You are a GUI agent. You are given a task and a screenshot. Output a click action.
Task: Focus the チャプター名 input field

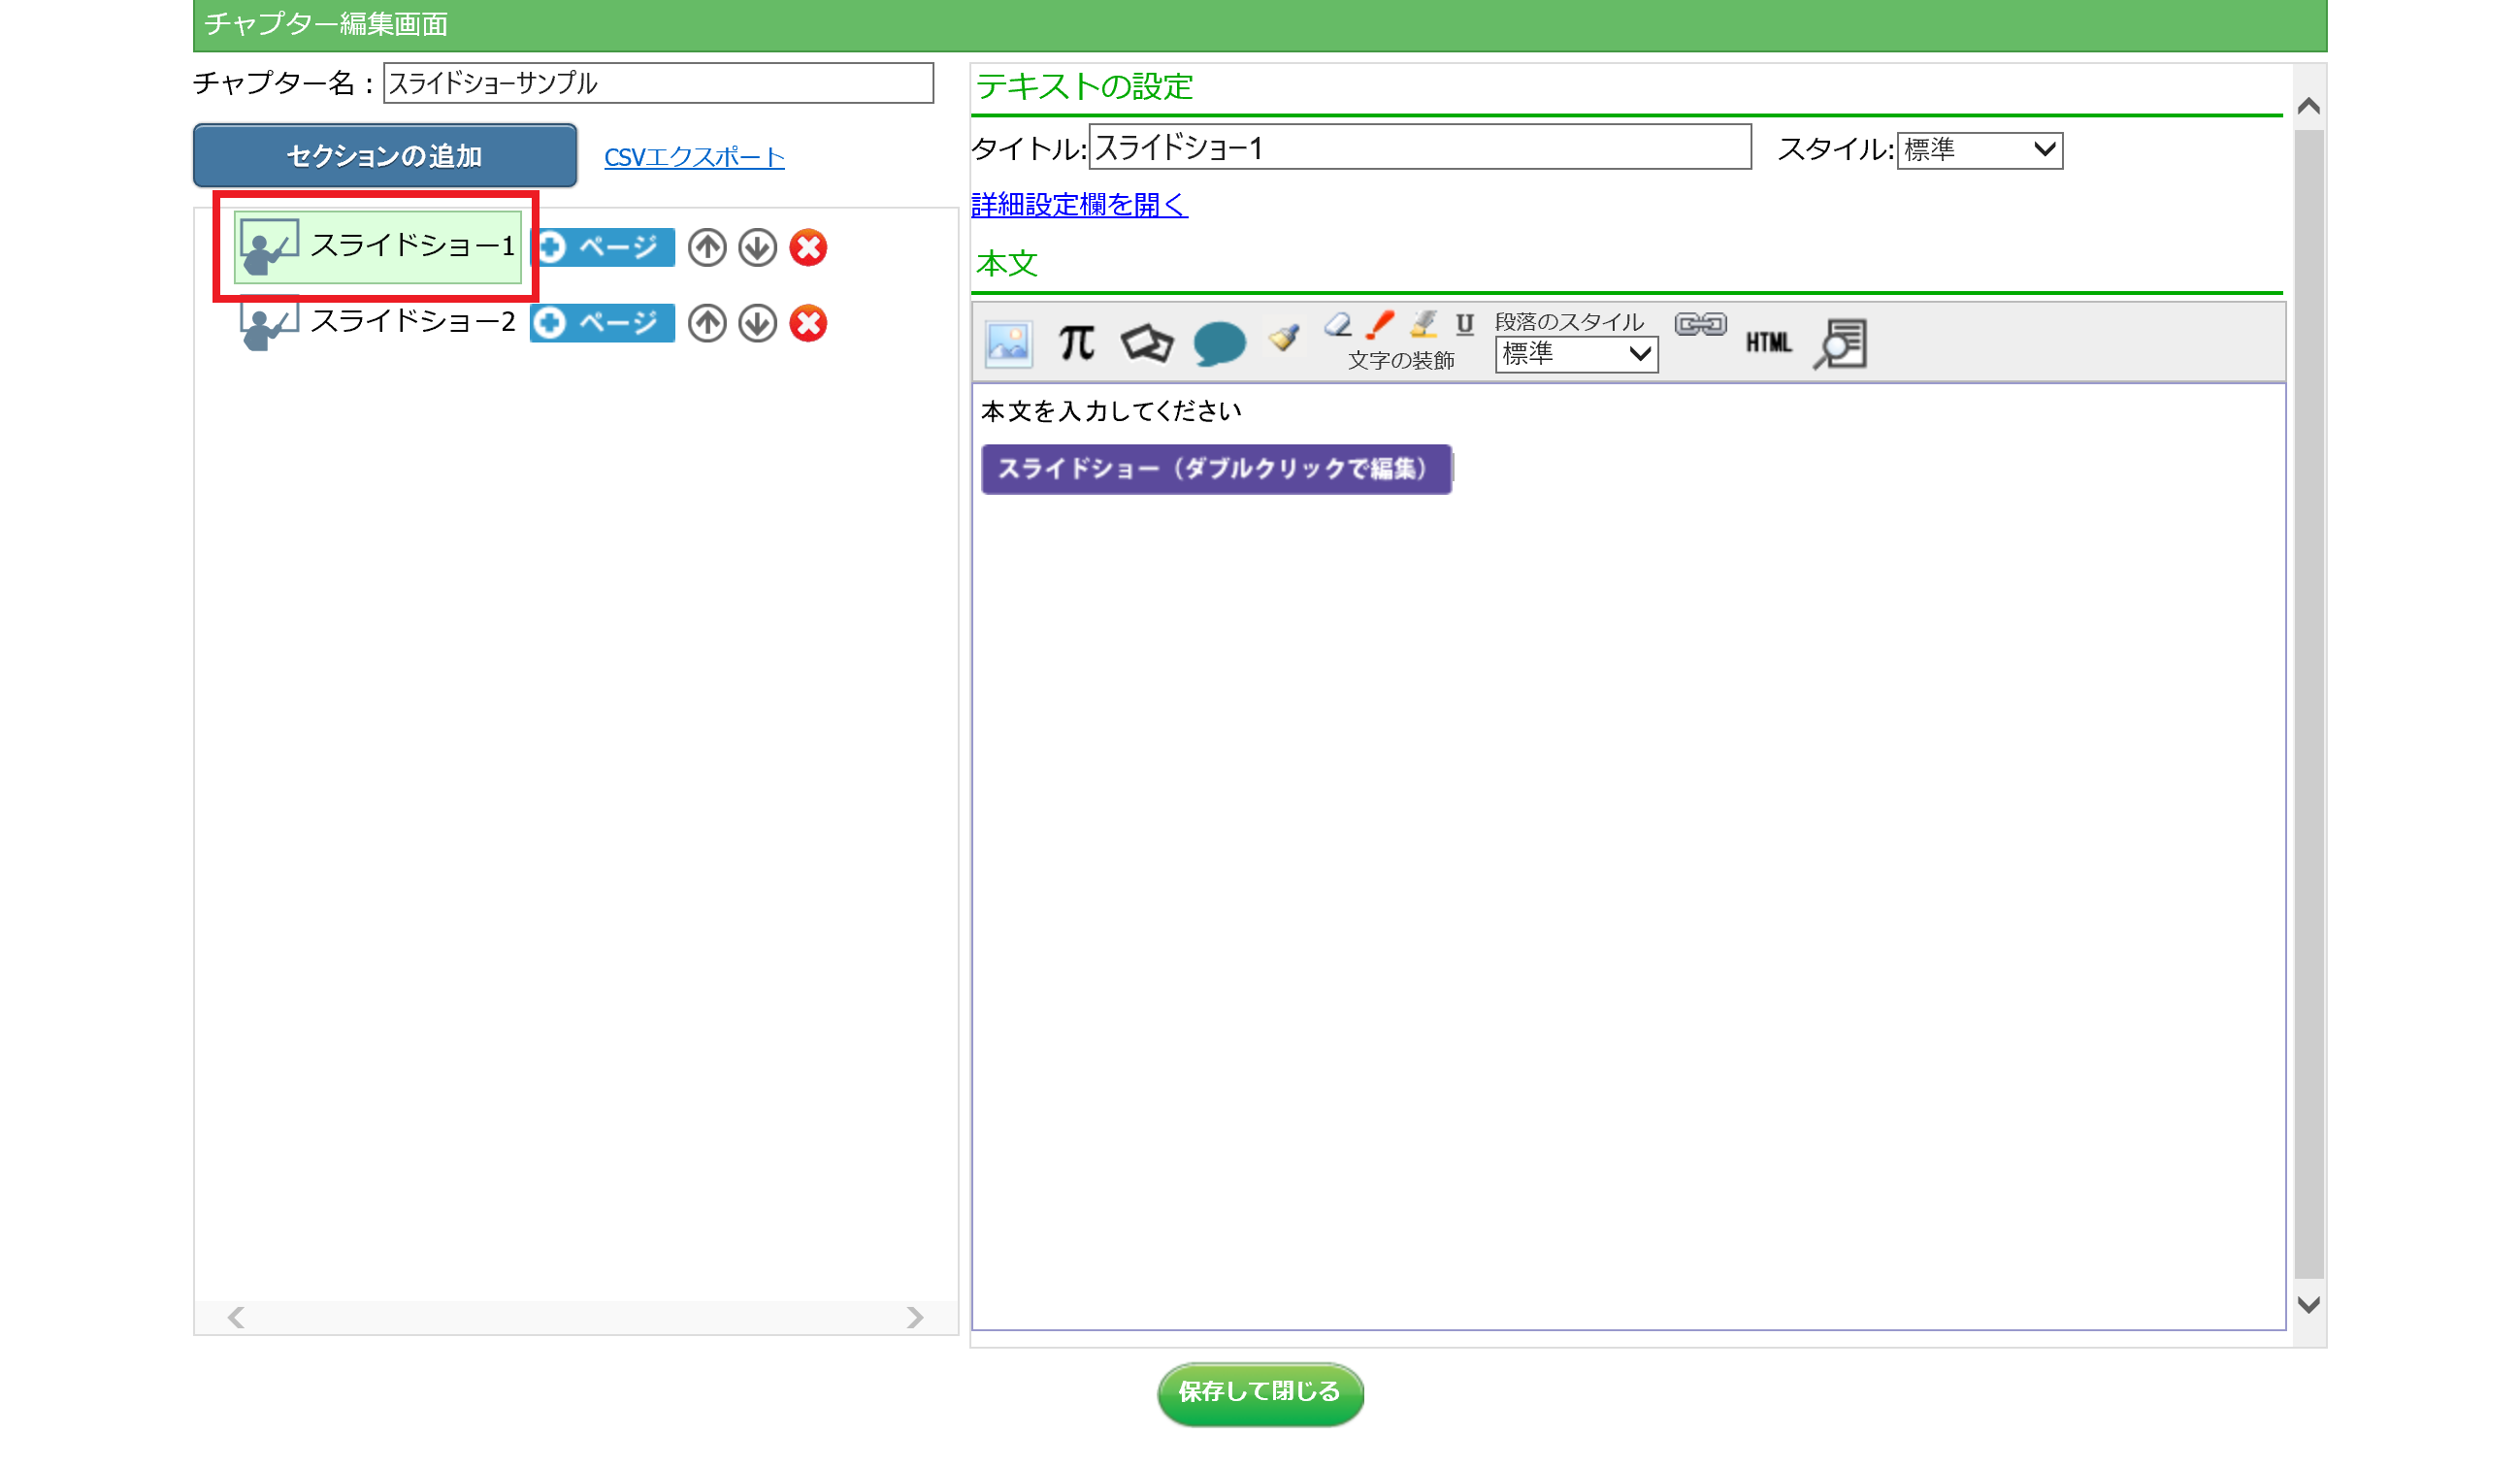[658, 83]
